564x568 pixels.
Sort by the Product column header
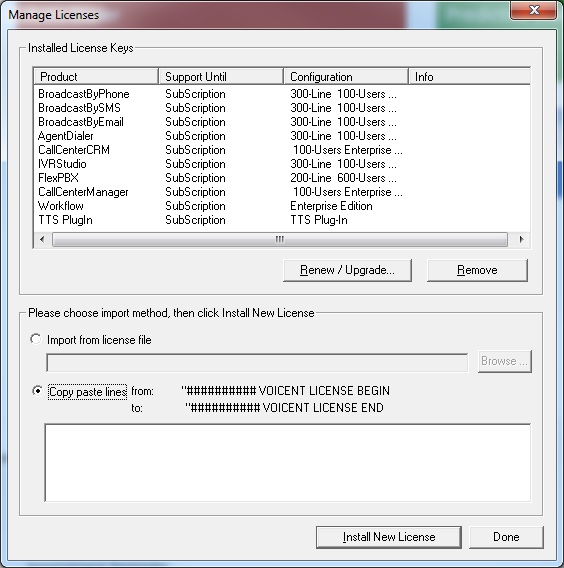click(96, 76)
